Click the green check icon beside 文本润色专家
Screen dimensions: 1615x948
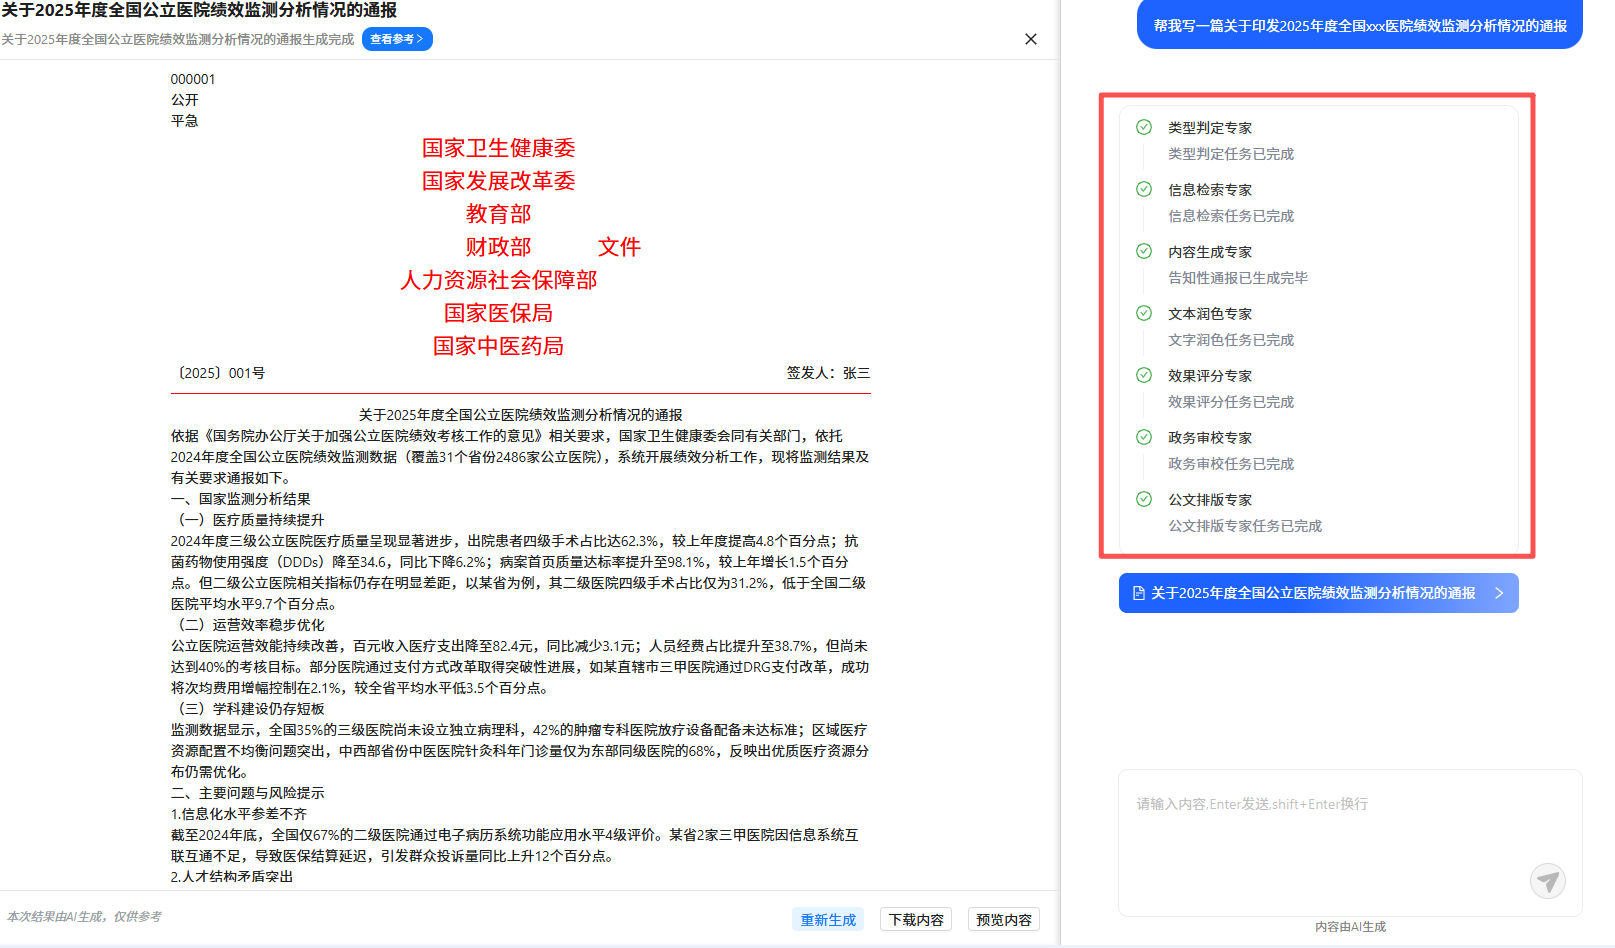(1144, 313)
